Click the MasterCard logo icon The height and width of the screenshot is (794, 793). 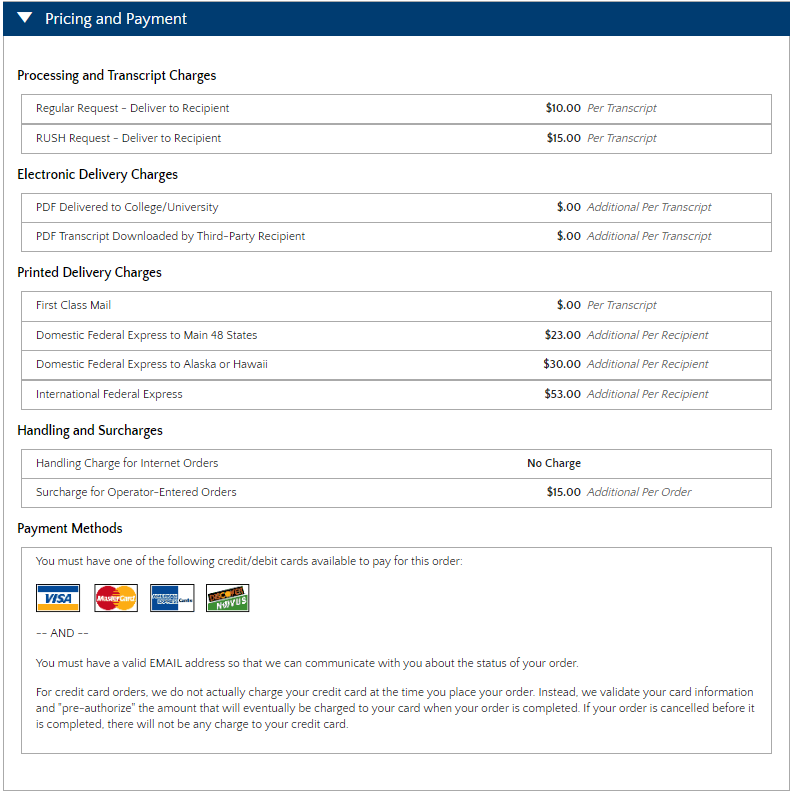(x=116, y=598)
